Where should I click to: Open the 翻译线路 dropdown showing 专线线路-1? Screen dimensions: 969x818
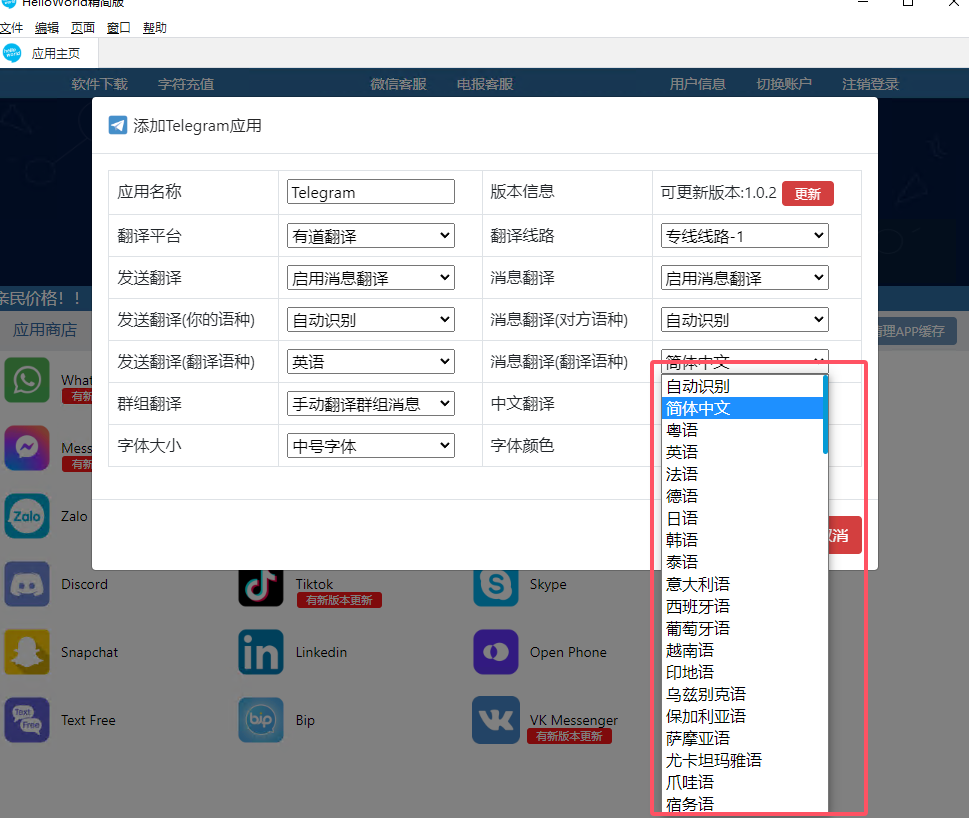click(744, 236)
